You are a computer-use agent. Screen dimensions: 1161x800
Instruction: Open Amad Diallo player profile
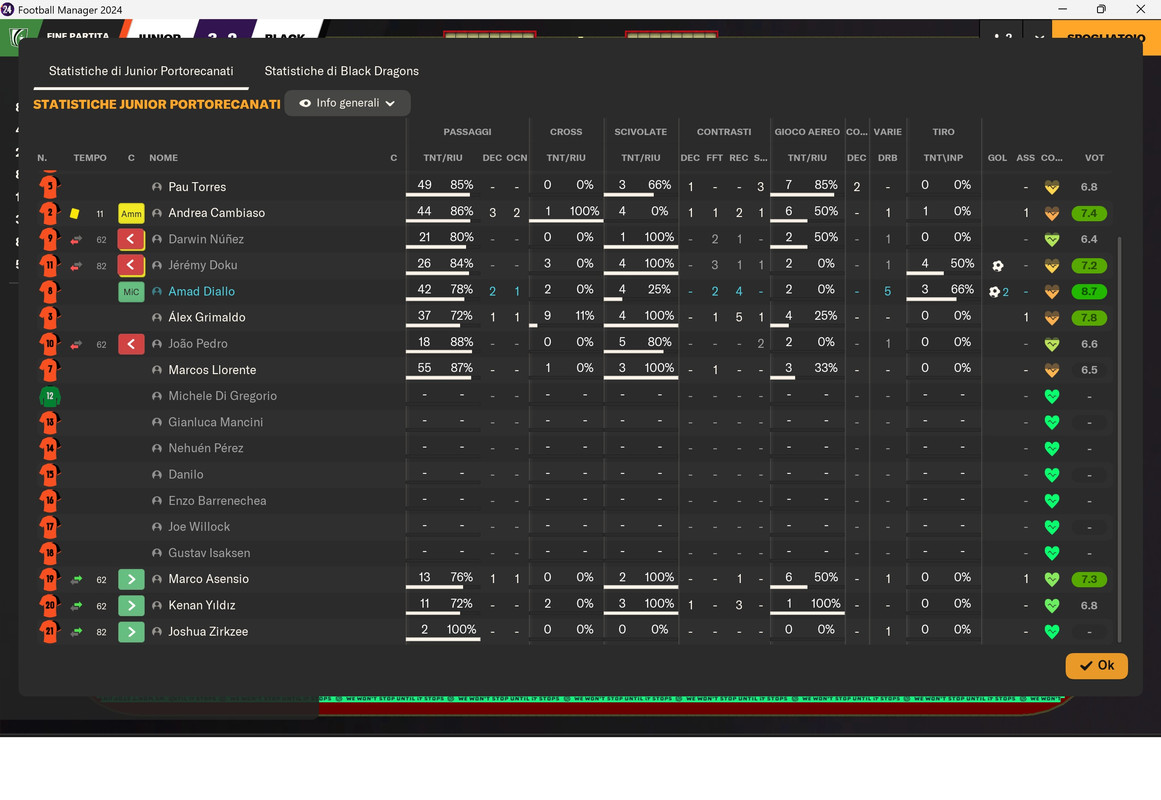coord(201,292)
